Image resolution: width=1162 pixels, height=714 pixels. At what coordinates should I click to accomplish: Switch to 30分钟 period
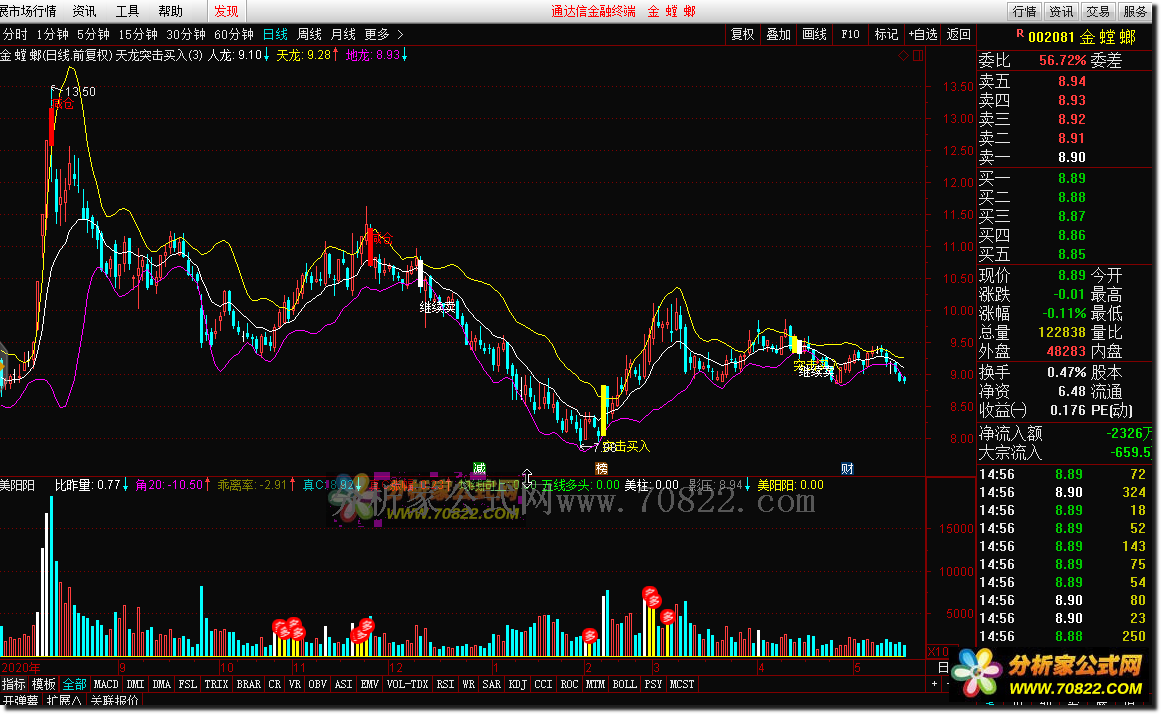[x=185, y=34]
